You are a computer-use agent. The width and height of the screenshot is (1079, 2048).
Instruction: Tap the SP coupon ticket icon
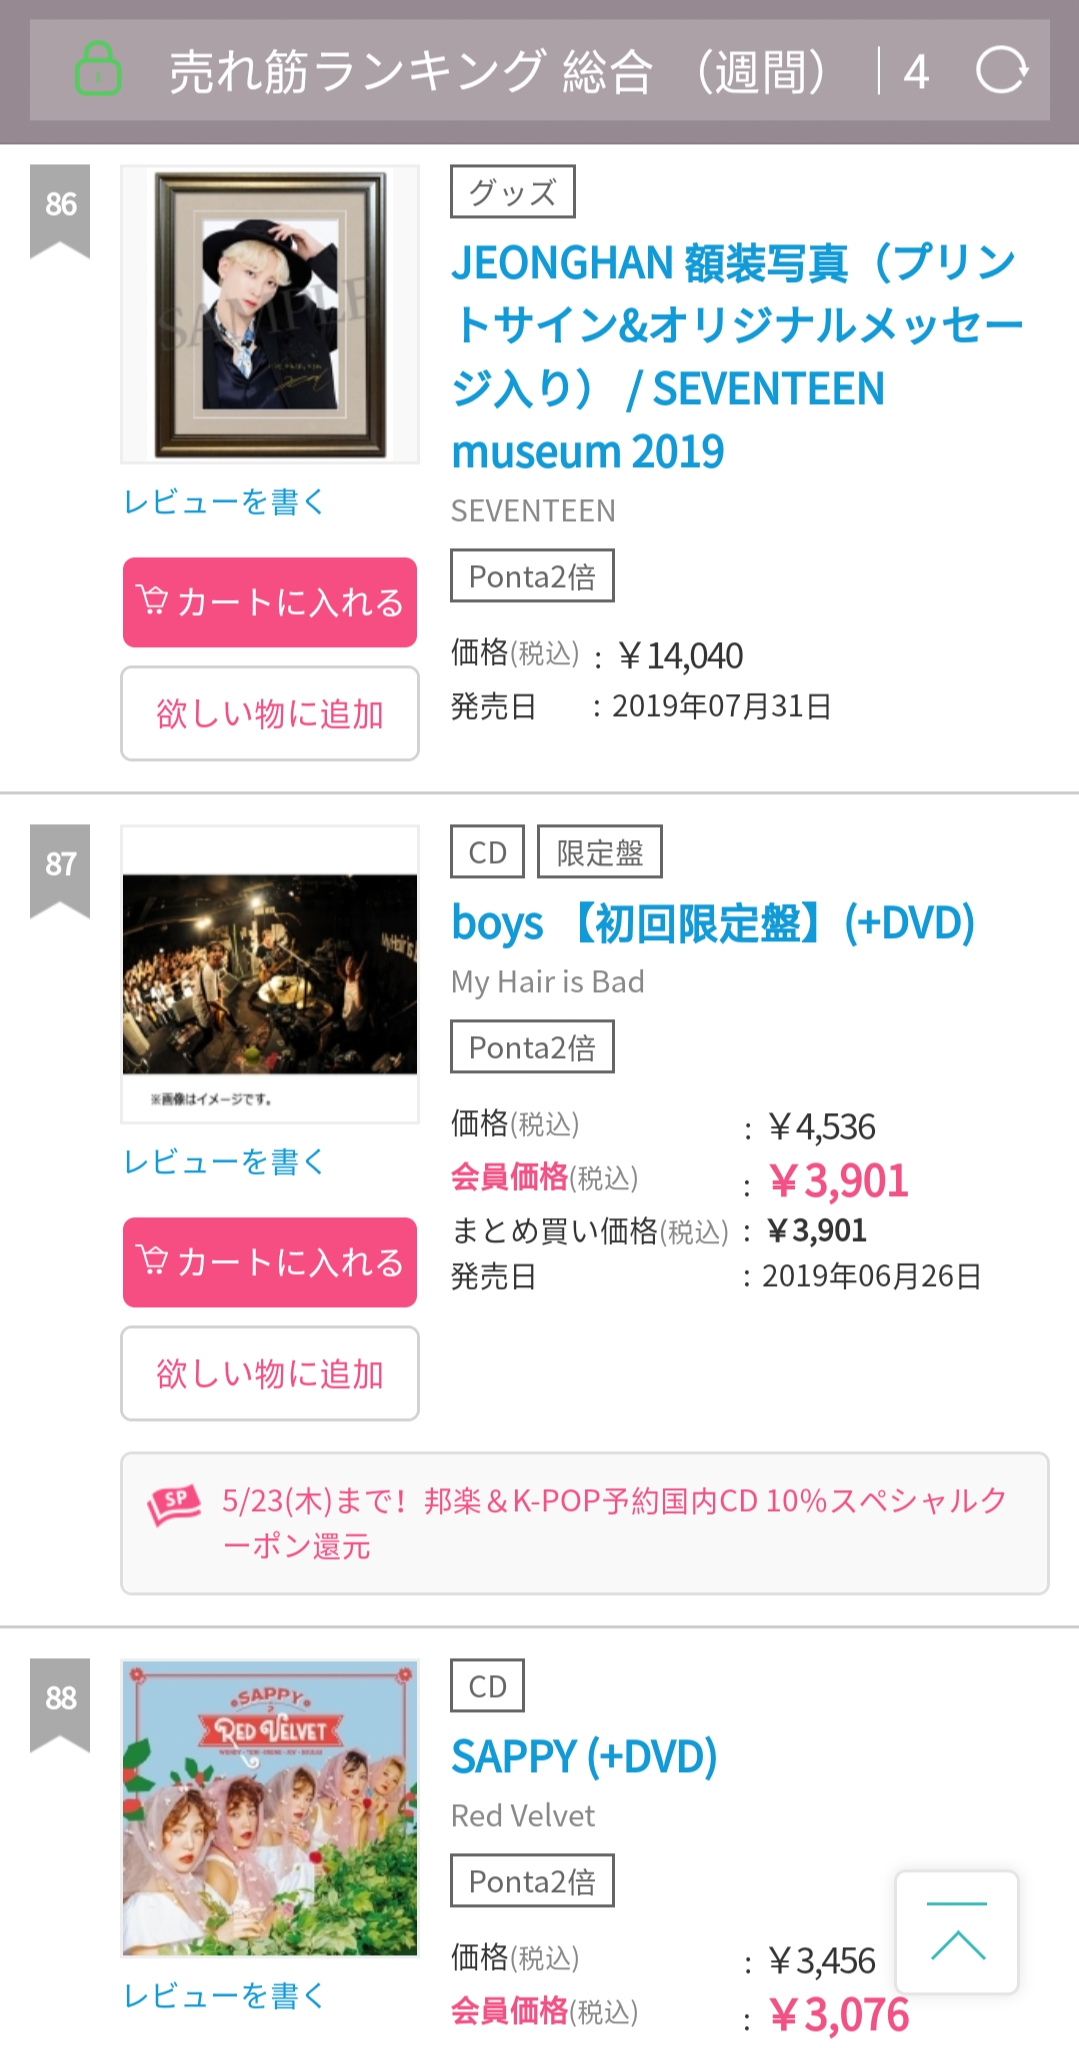click(174, 1503)
